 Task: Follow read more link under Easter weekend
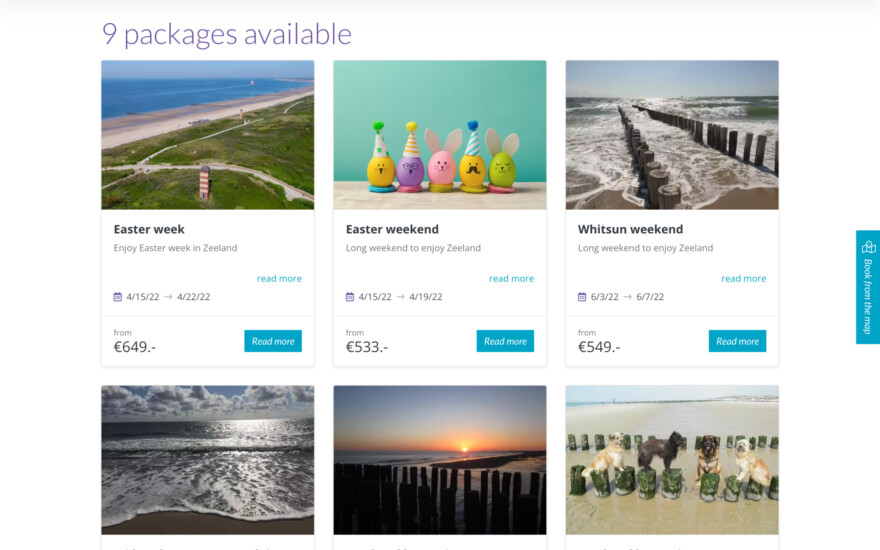point(511,279)
